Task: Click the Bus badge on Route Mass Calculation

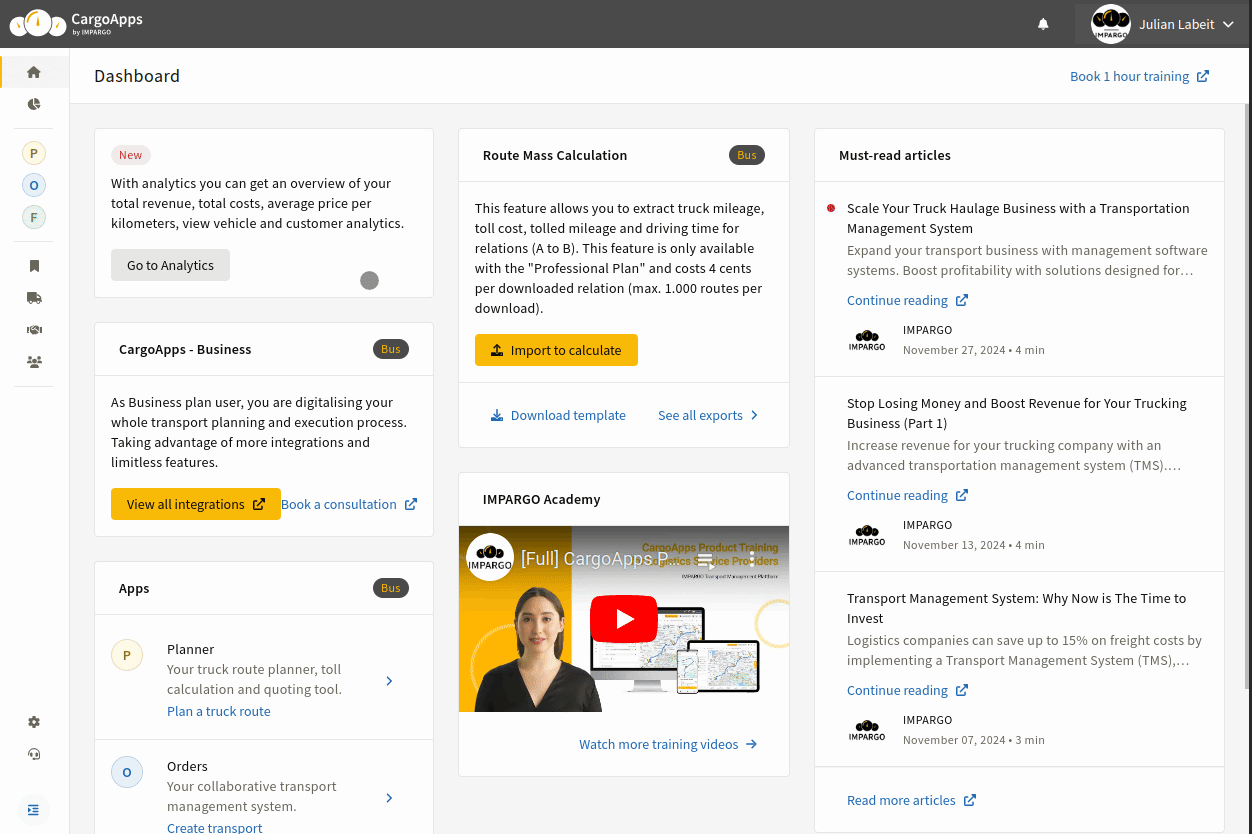Action: click(x=747, y=155)
